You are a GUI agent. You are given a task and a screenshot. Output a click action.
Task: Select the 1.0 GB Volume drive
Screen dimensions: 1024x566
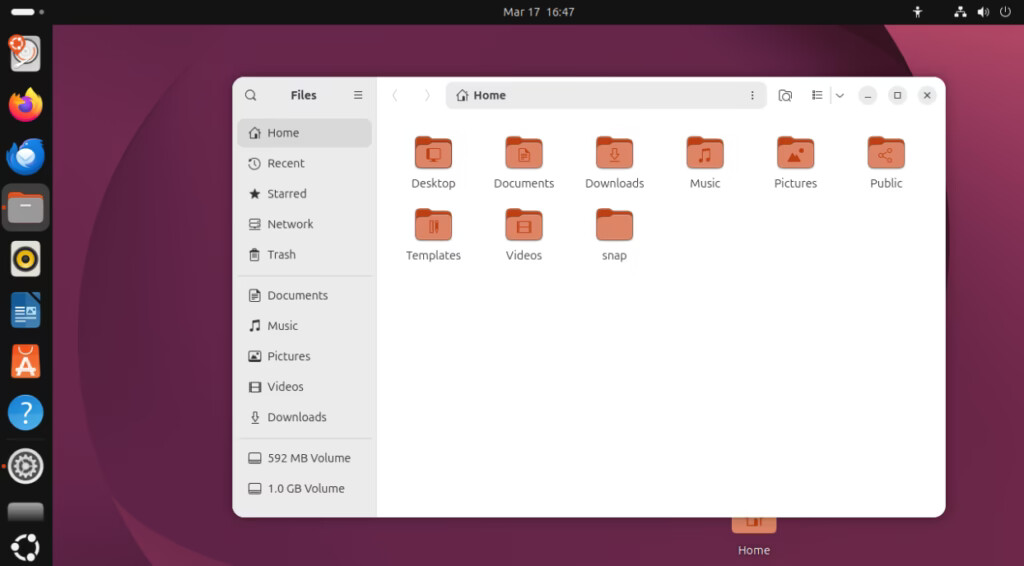point(305,489)
